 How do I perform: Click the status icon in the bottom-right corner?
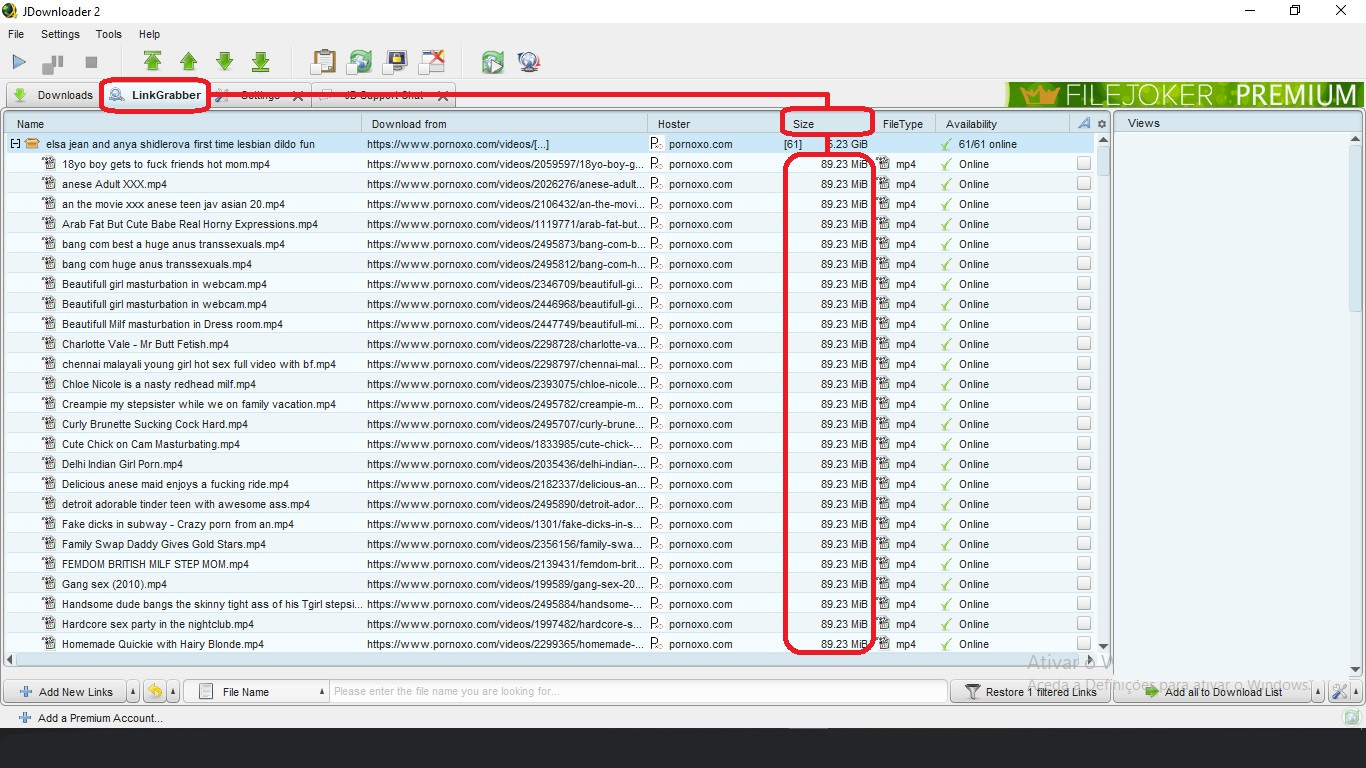click(1352, 717)
